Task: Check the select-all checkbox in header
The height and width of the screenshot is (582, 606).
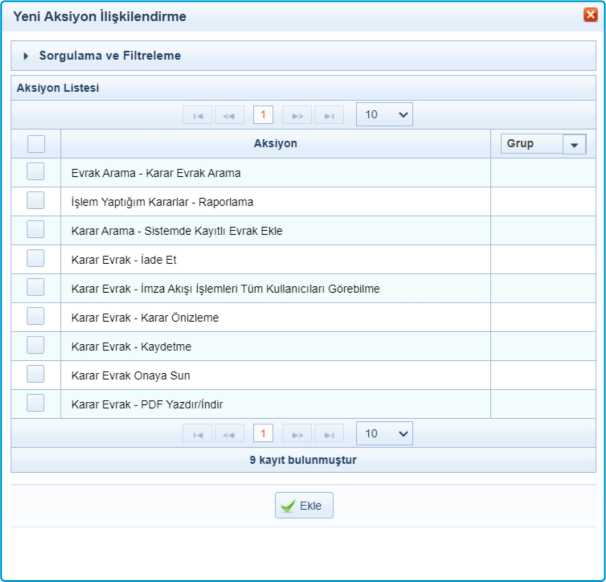Action: click(x=35, y=144)
